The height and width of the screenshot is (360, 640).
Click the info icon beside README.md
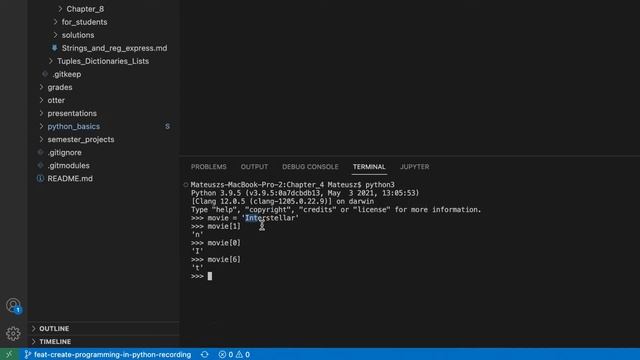(x=40, y=178)
